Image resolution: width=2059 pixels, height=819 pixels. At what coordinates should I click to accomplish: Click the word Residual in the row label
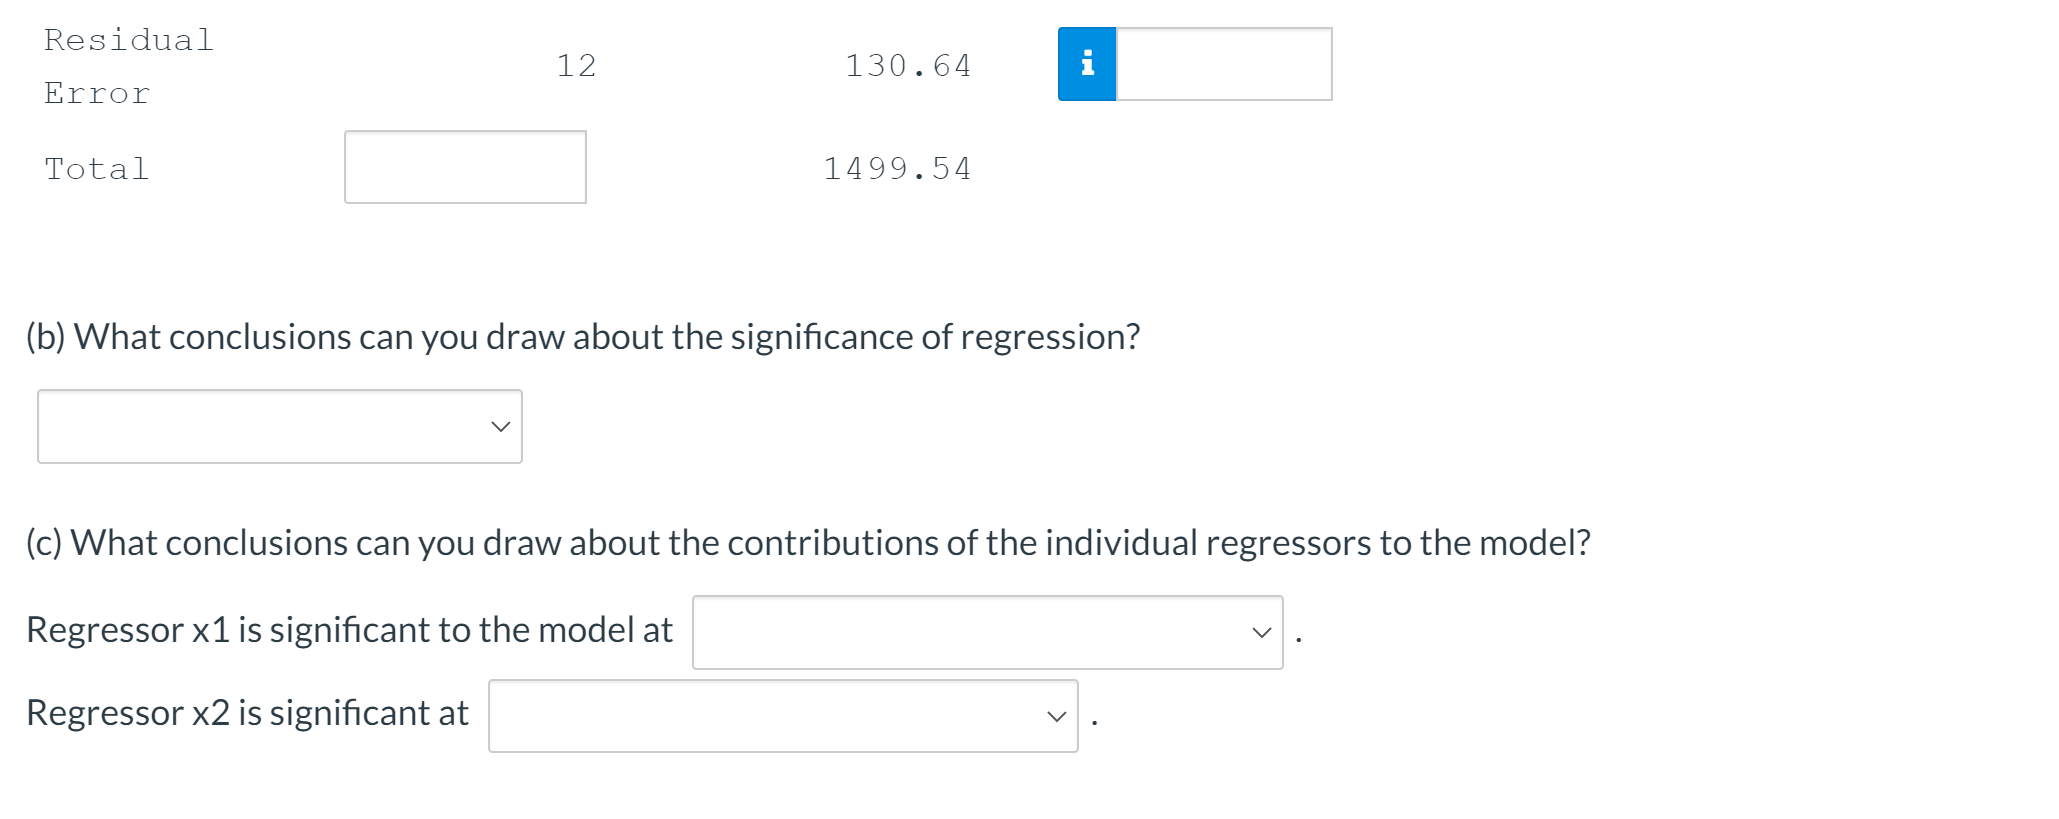click(x=129, y=40)
